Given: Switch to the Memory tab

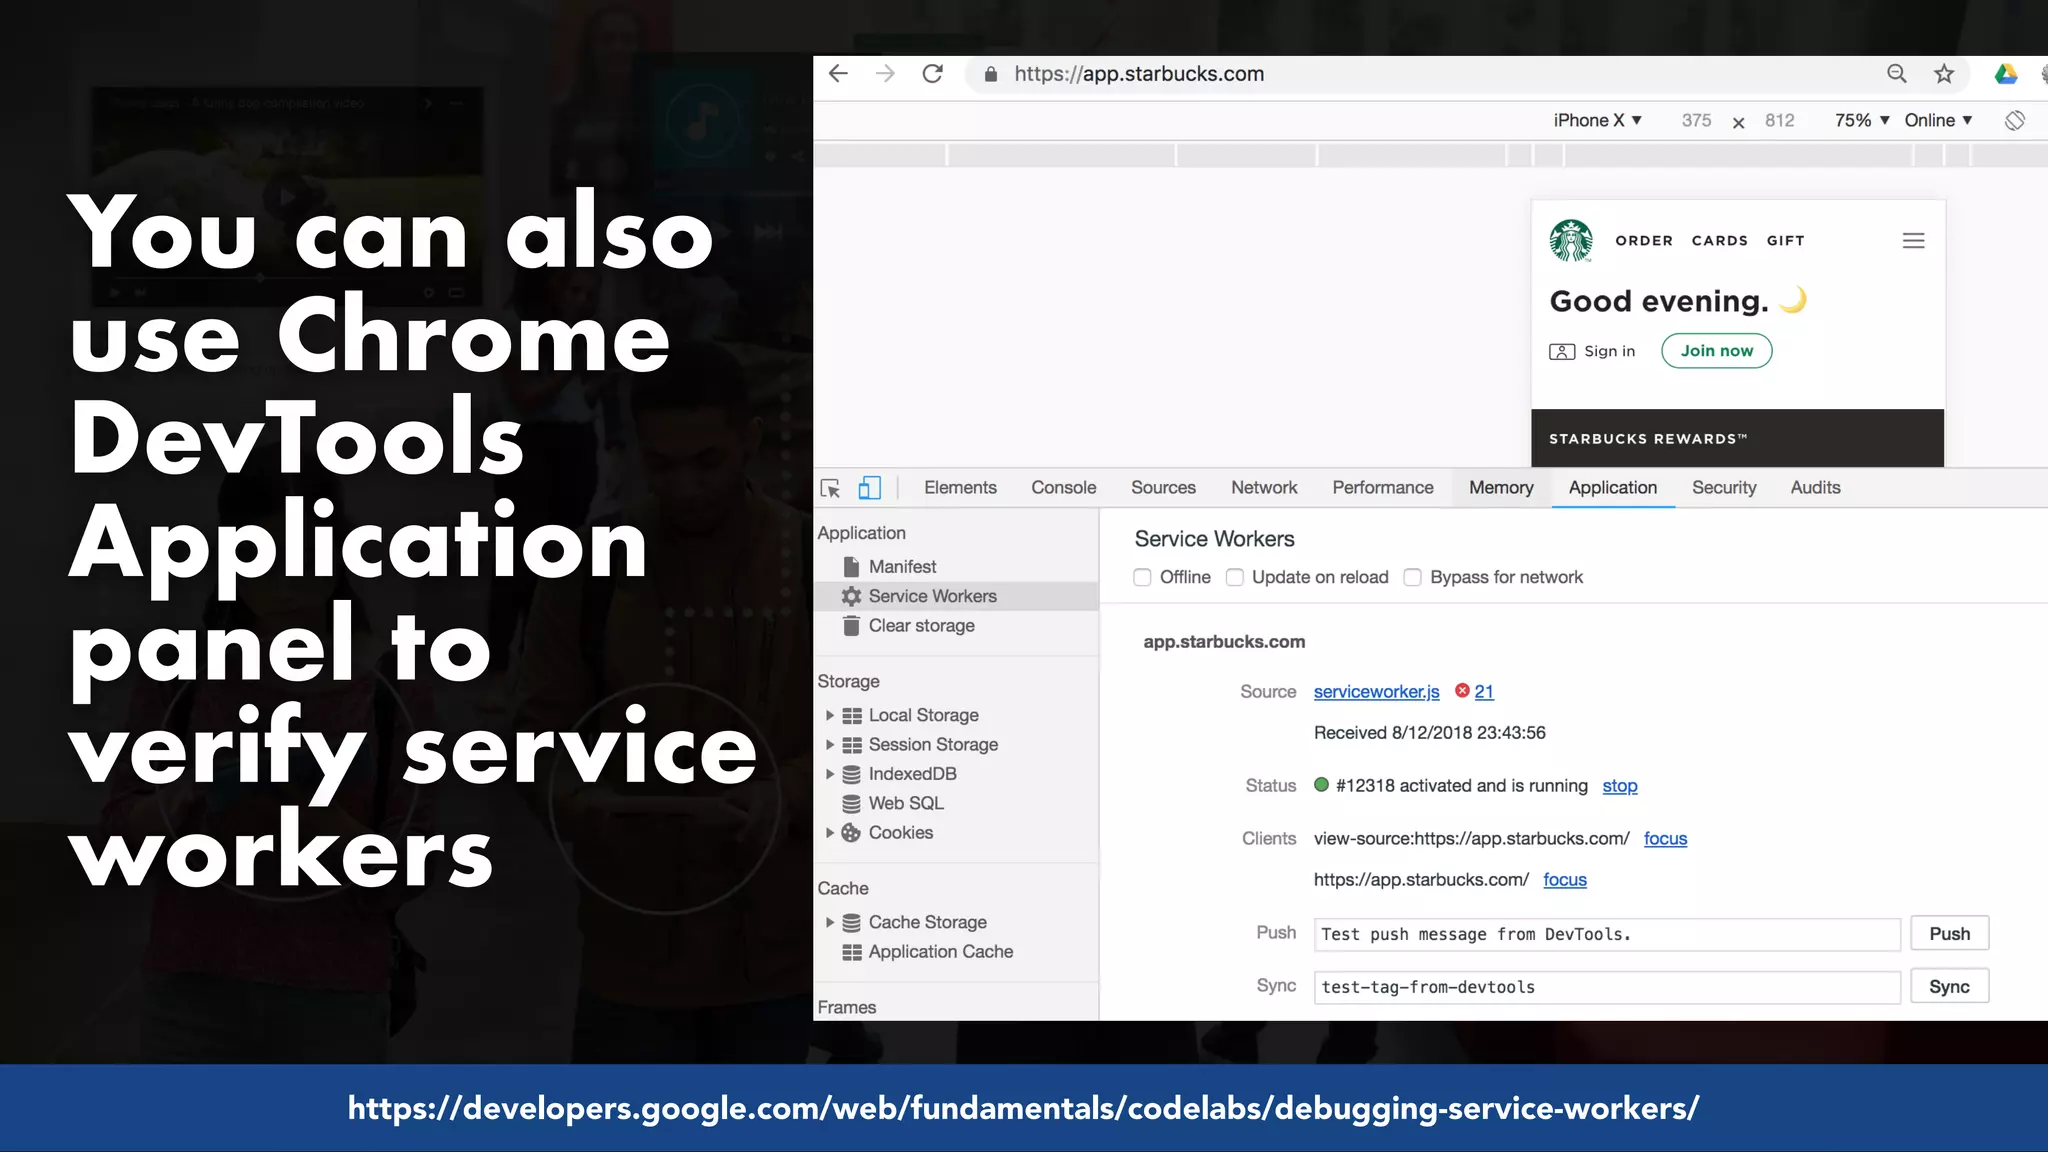Looking at the screenshot, I should click(x=1501, y=488).
